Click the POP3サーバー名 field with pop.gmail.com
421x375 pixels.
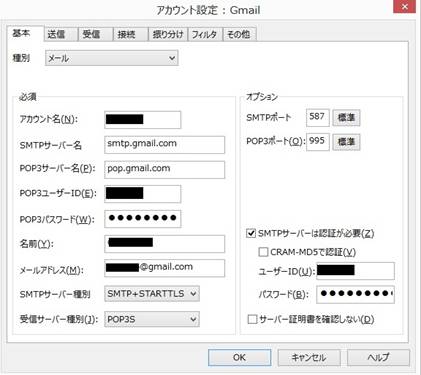point(165,169)
